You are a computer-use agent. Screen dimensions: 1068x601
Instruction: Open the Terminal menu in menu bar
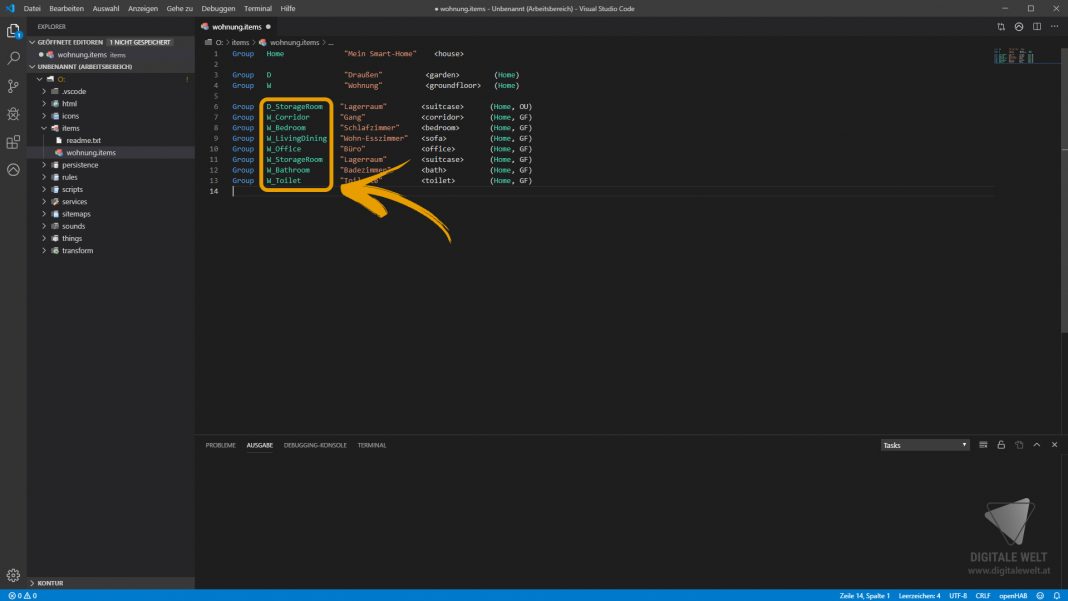pyautogui.click(x=258, y=8)
